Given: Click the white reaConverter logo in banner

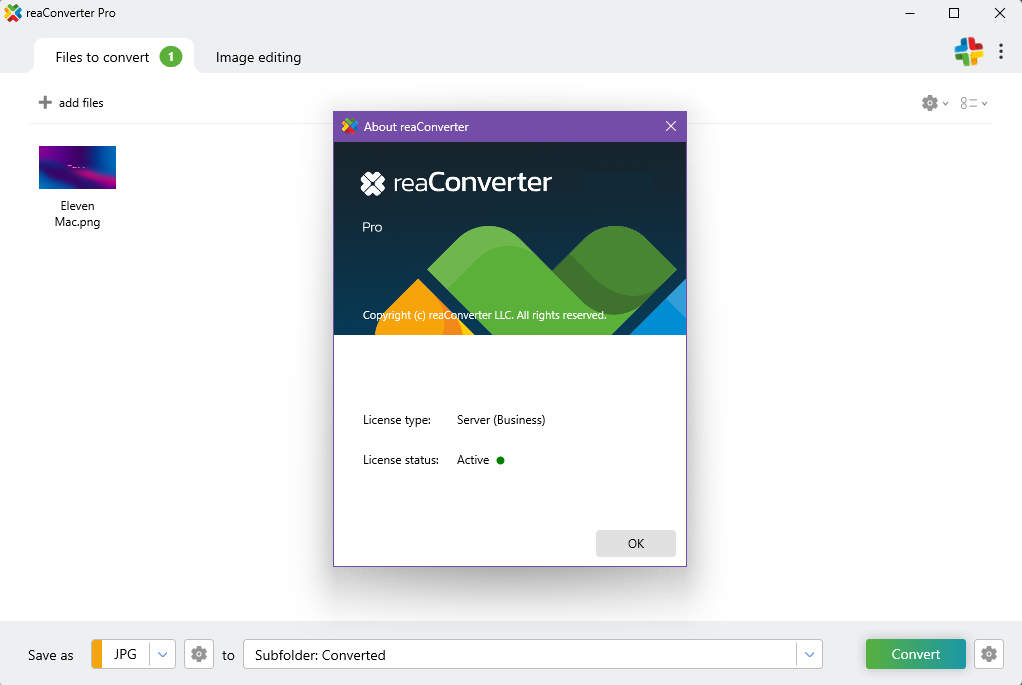Looking at the screenshot, I should [x=456, y=182].
